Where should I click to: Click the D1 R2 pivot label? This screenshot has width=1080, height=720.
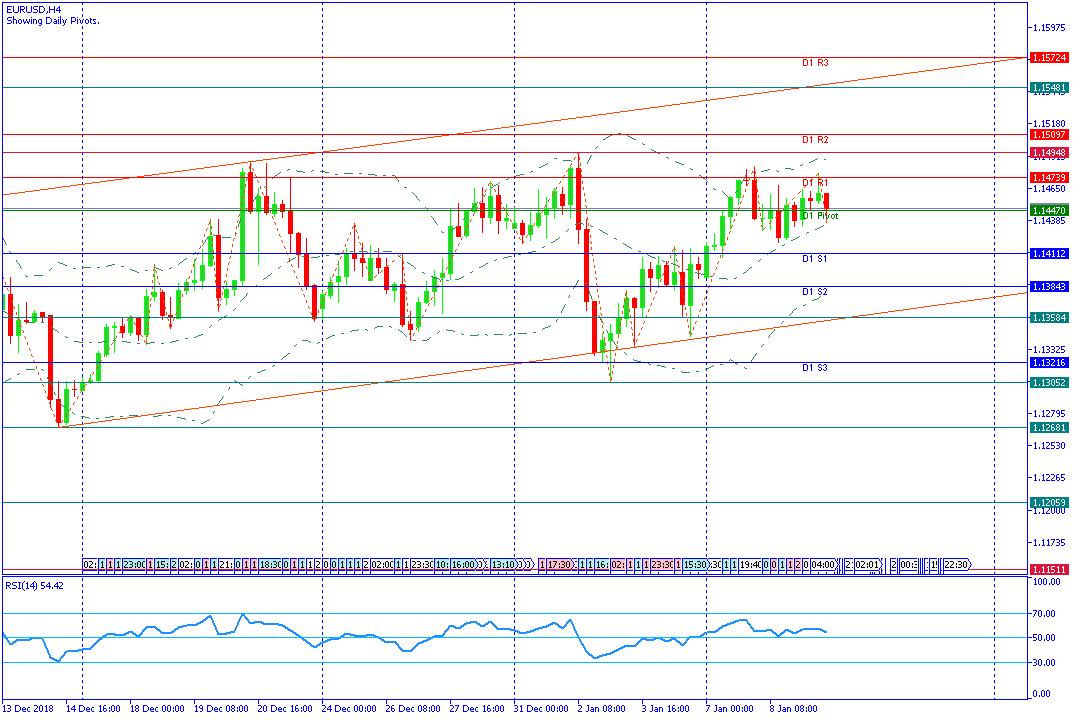click(815, 140)
